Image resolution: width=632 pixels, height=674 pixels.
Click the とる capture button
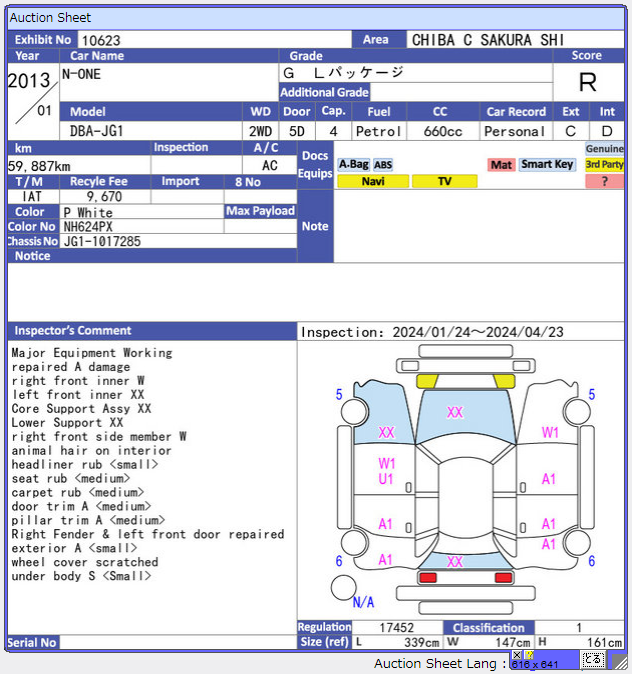point(593,659)
